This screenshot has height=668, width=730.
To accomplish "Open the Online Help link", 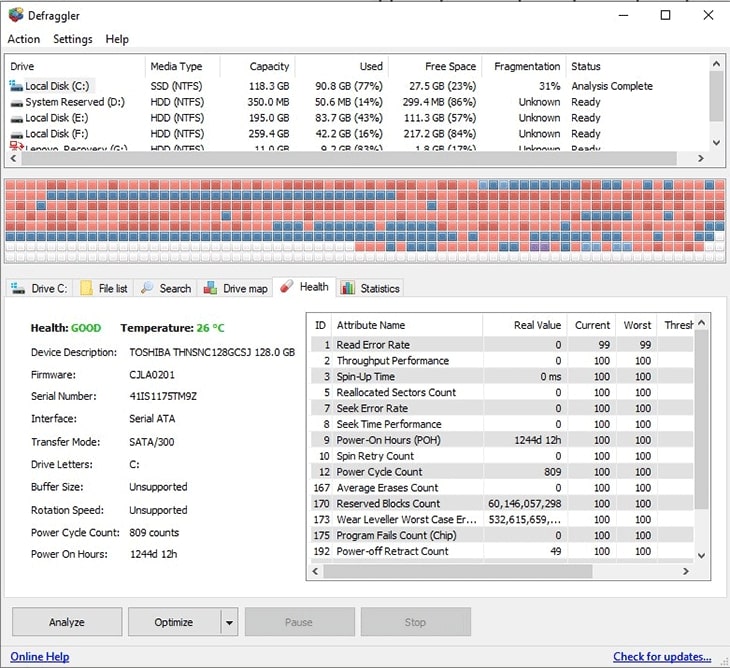I will [x=40, y=657].
